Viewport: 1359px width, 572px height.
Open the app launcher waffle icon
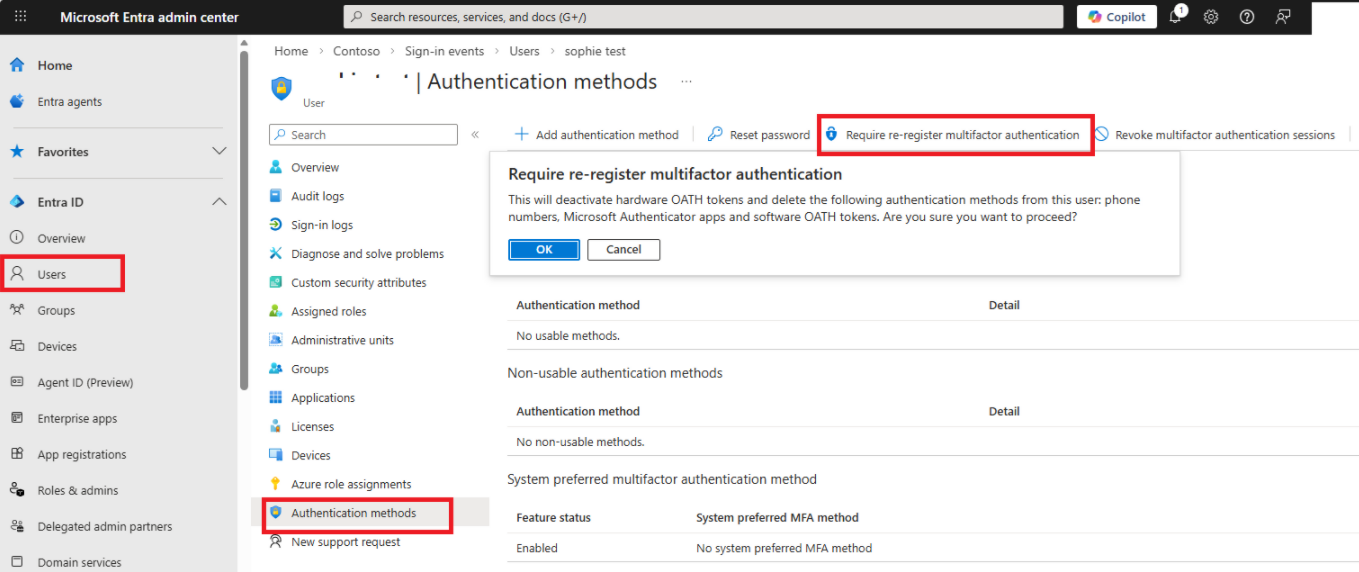21,17
